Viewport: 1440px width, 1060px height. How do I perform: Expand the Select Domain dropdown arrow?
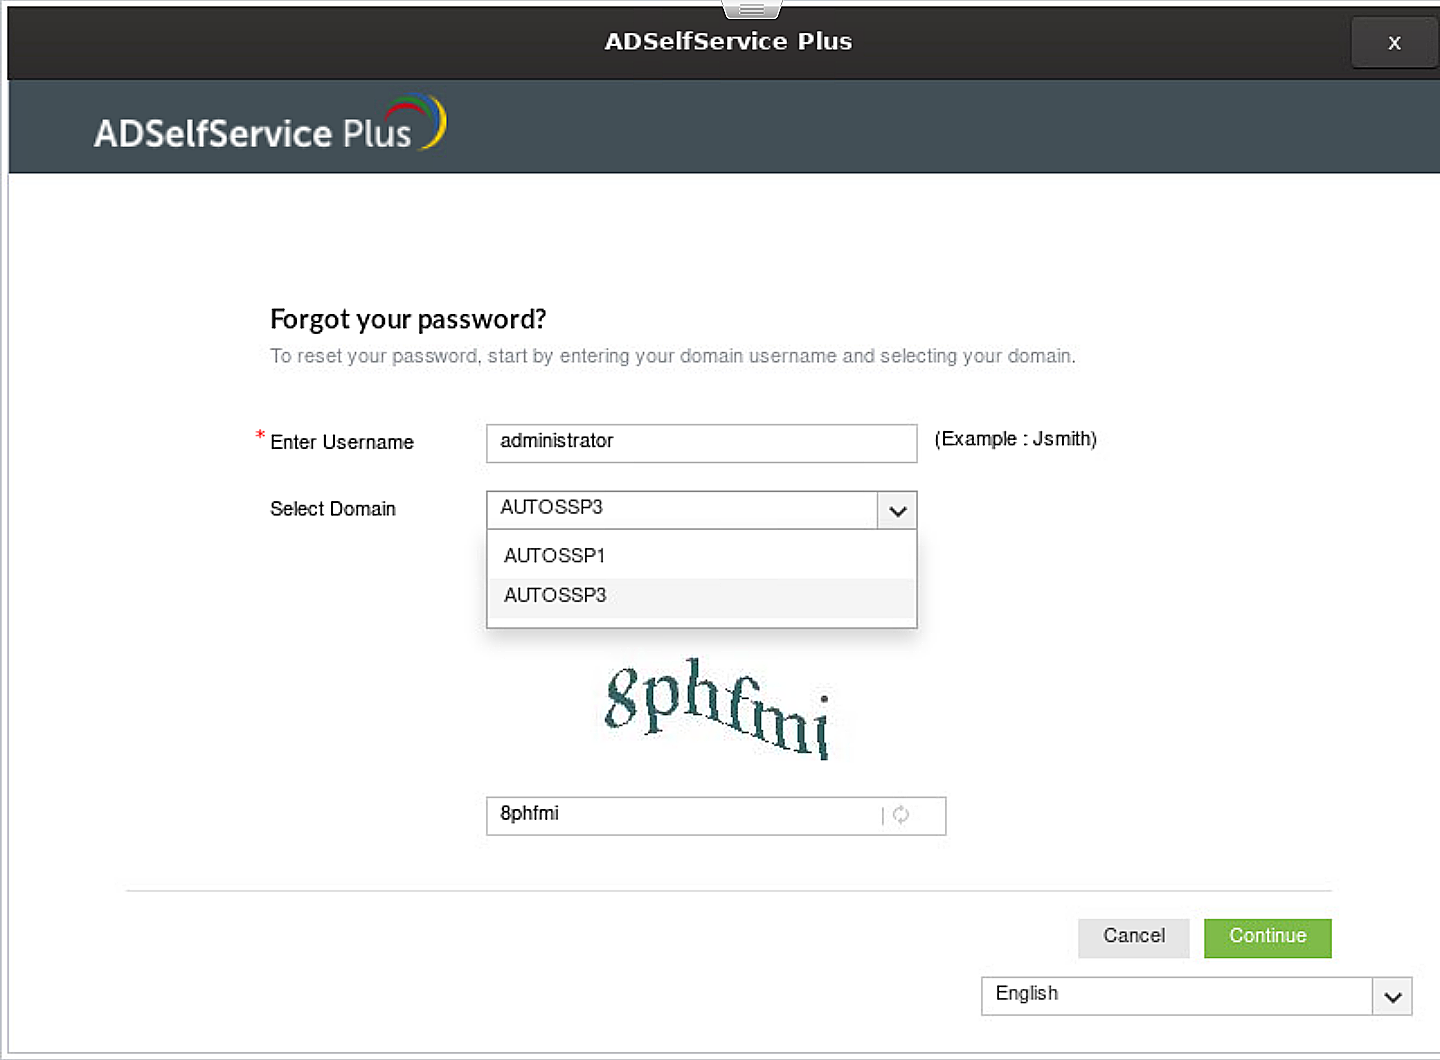(x=896, y=510)
